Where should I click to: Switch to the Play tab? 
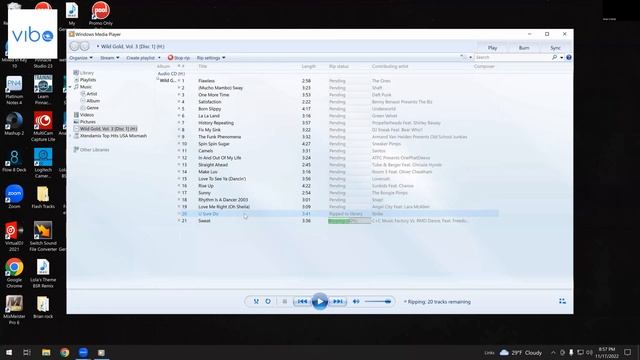click(493, 48)
